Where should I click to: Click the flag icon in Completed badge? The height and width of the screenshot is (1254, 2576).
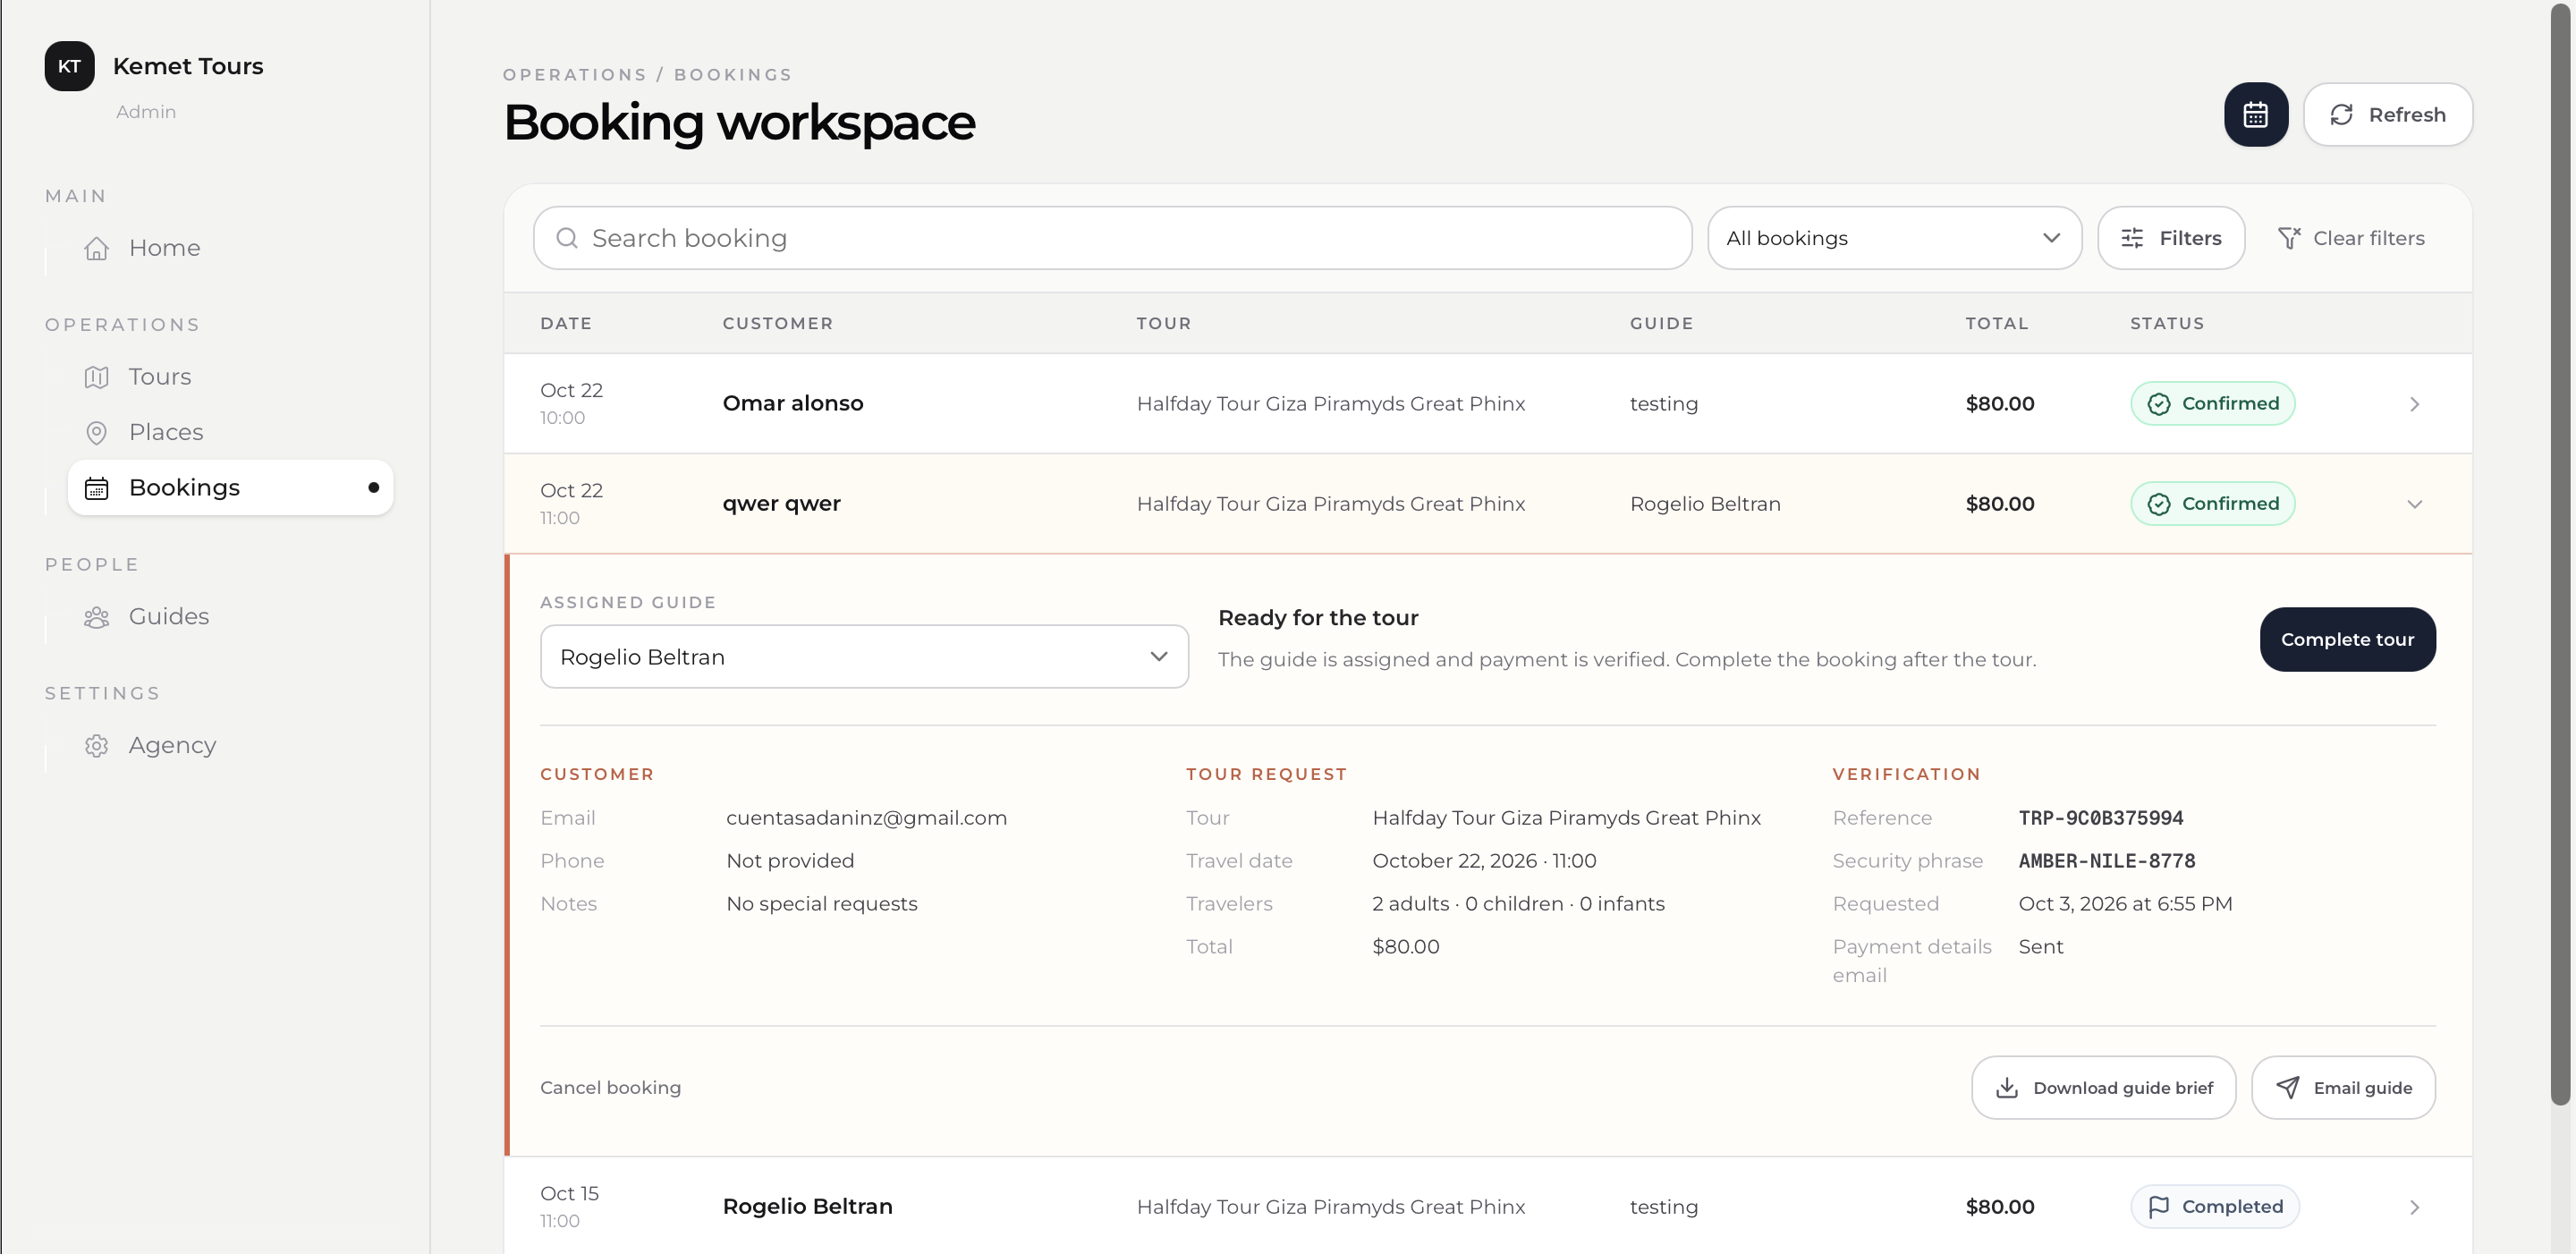2159,1206
